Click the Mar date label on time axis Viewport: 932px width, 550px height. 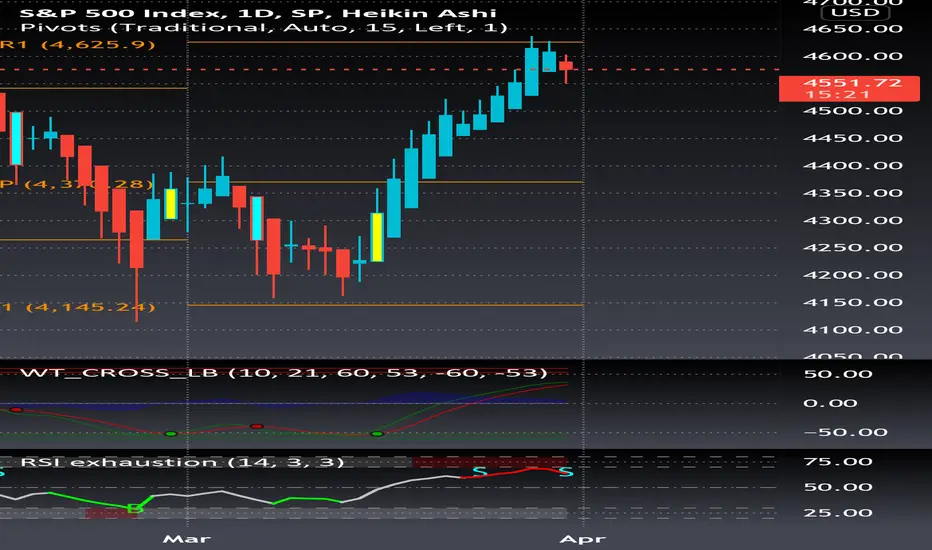(187, 539)
